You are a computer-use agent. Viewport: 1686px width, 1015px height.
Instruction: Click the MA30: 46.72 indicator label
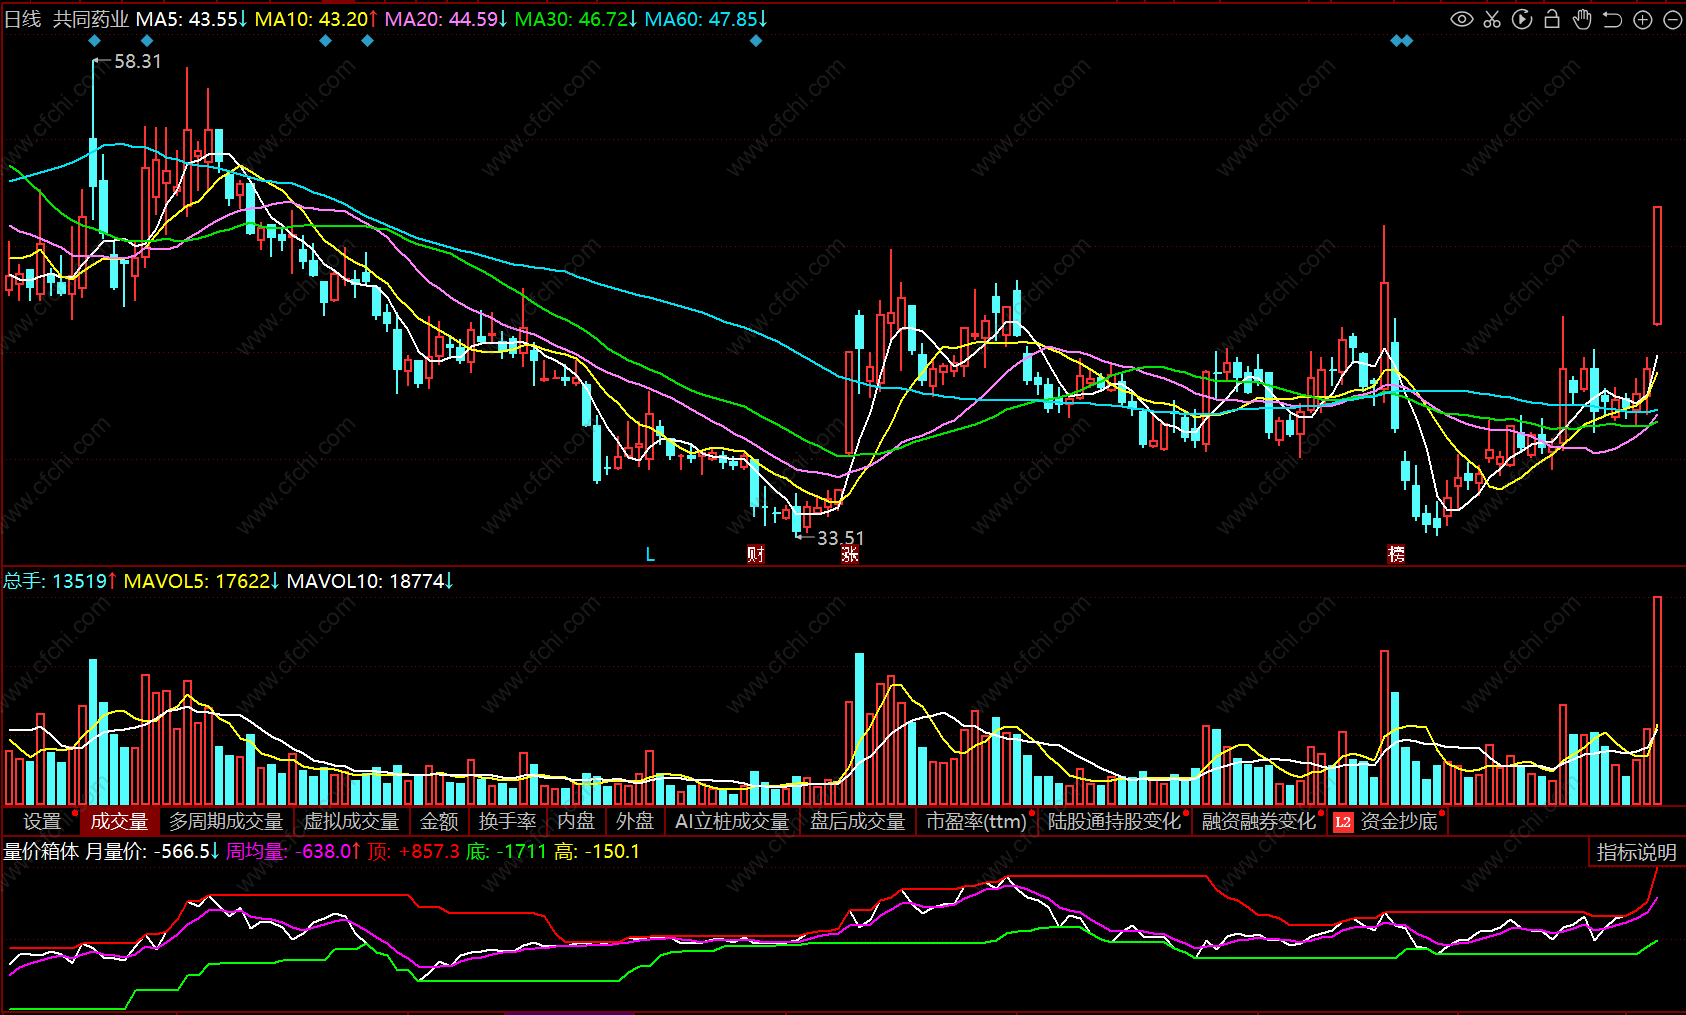576,19
